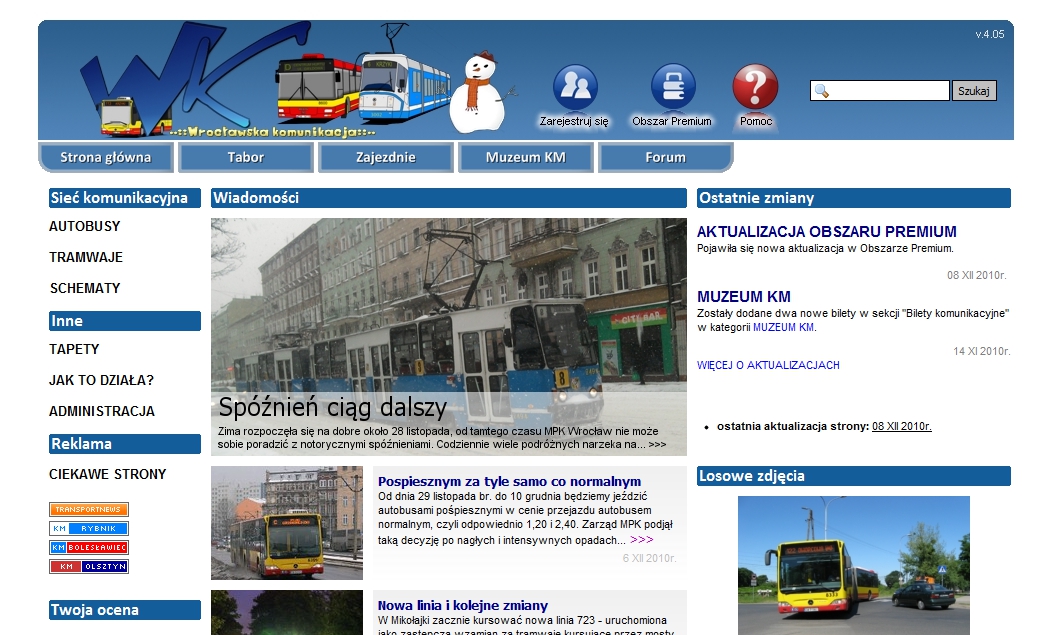Screen dimensions: 1050x635
Task: Open the Nowa linia article night thumbnail
Action: click(x=287, y=612)
